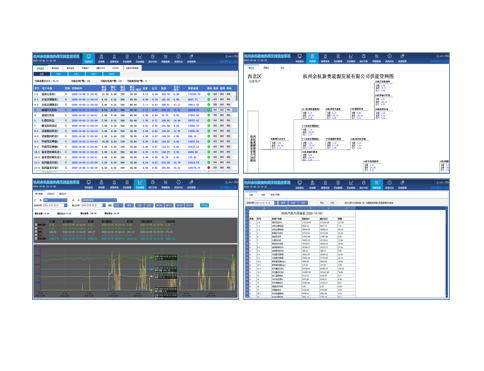
Task: Select the pen-shaped settings icon in the daily report window's navigation bar
Action: 402,184
